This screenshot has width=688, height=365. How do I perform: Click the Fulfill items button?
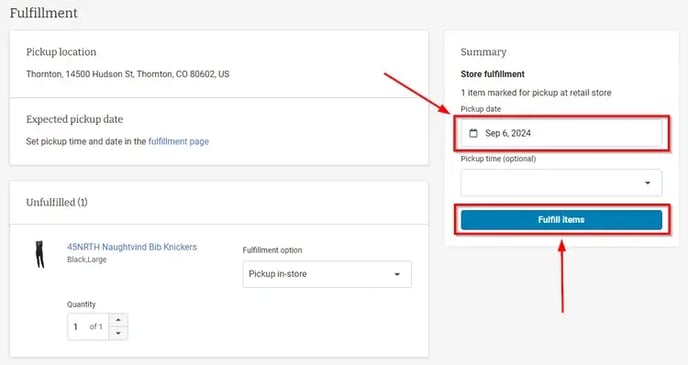(561, 219)
